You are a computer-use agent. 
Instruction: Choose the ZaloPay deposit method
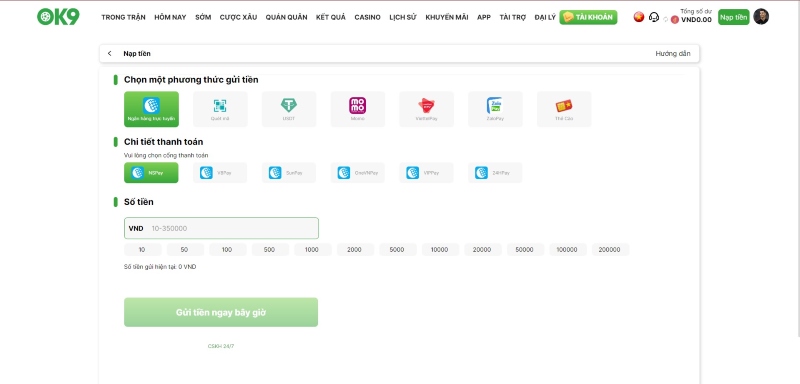pos(495,109)
